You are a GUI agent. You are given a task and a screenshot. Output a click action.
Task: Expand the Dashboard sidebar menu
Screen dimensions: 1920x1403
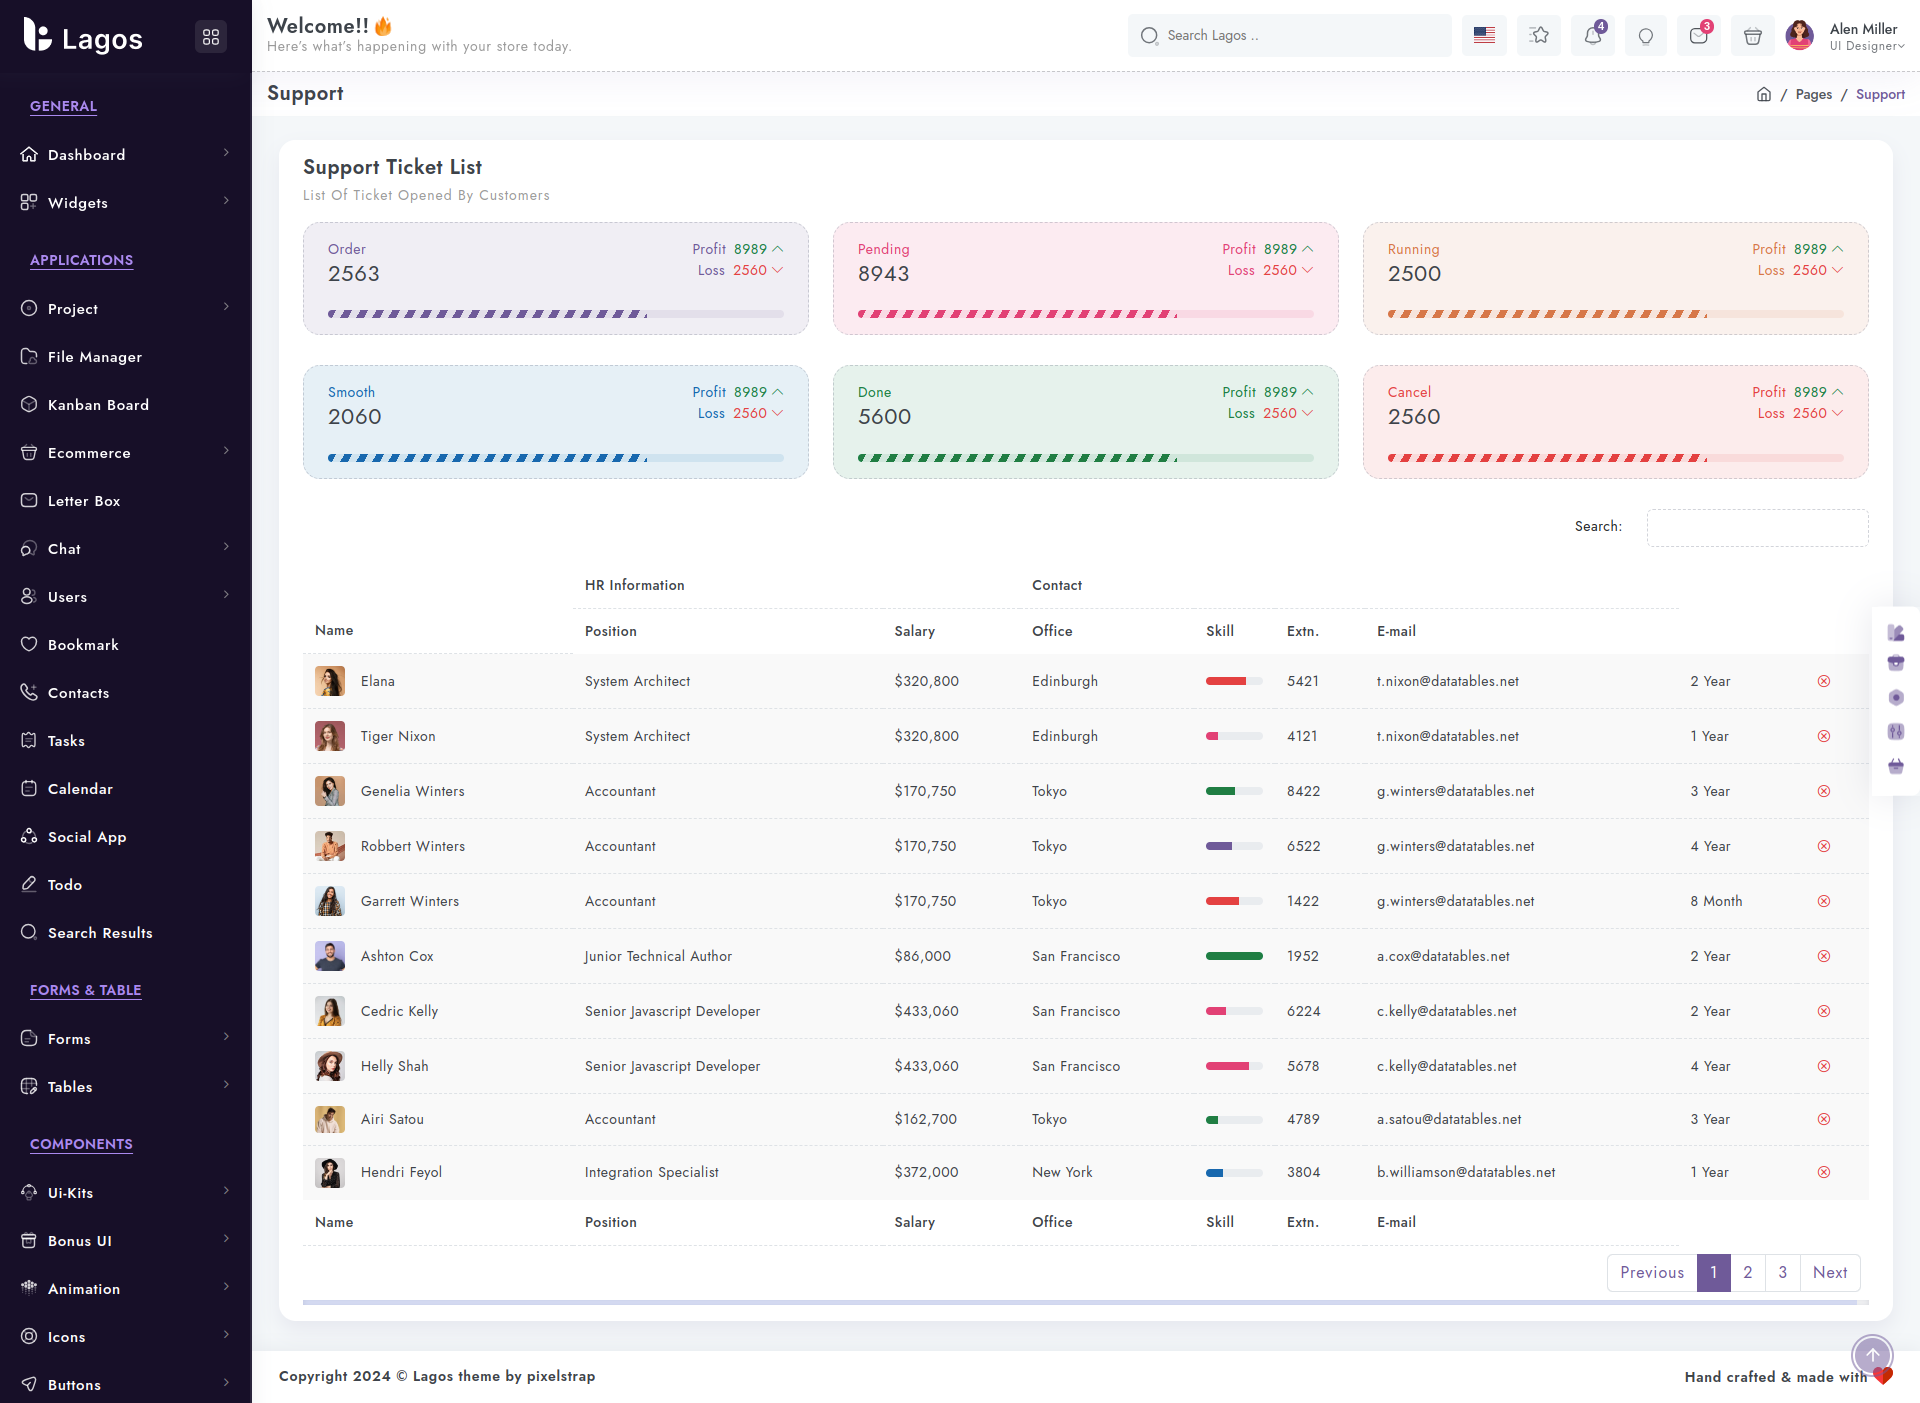pos(126,155)
